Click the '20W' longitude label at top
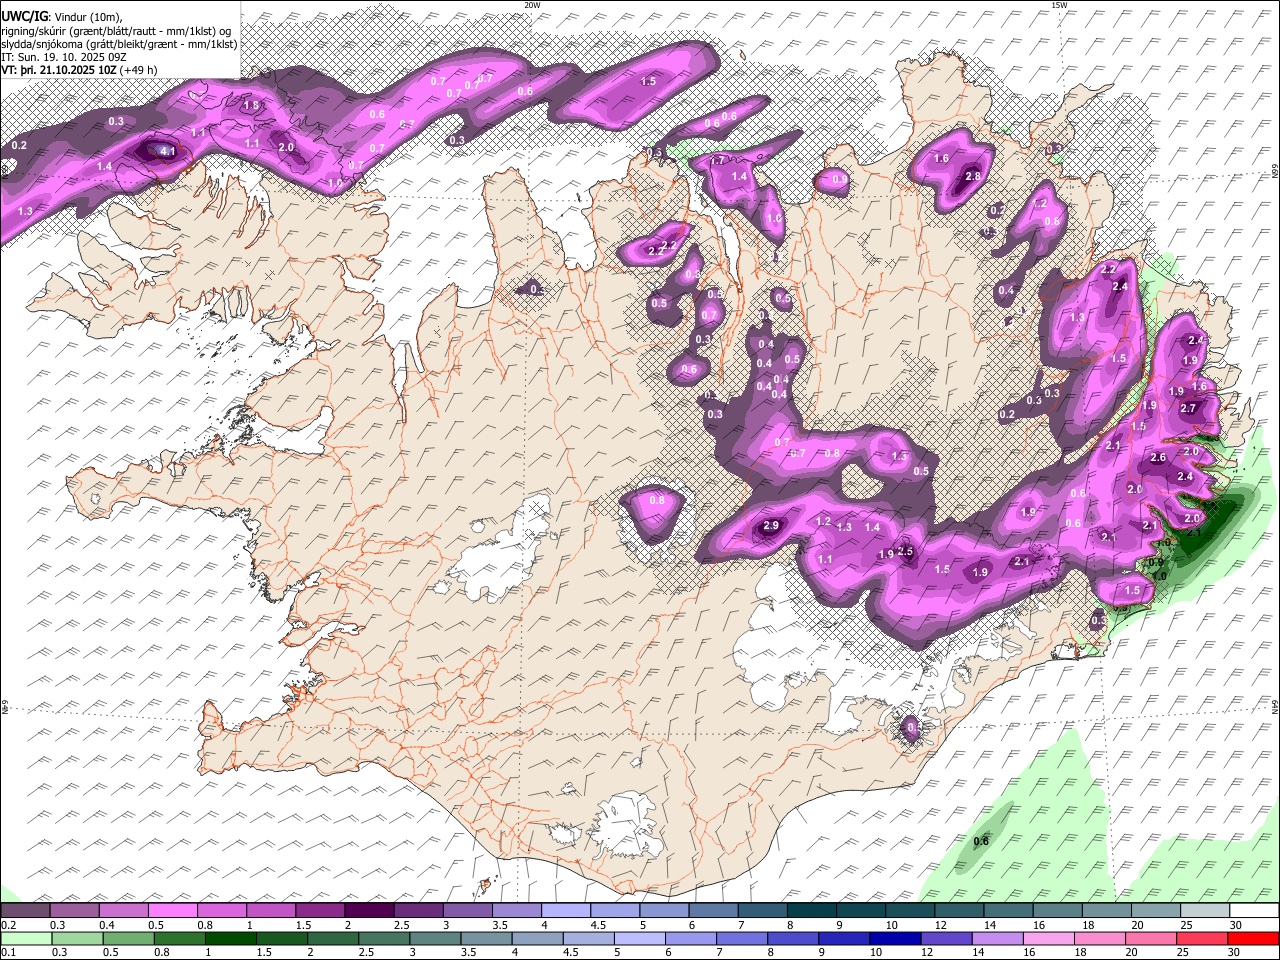Screen dimensions: 1280x960 tap(532, 5)
